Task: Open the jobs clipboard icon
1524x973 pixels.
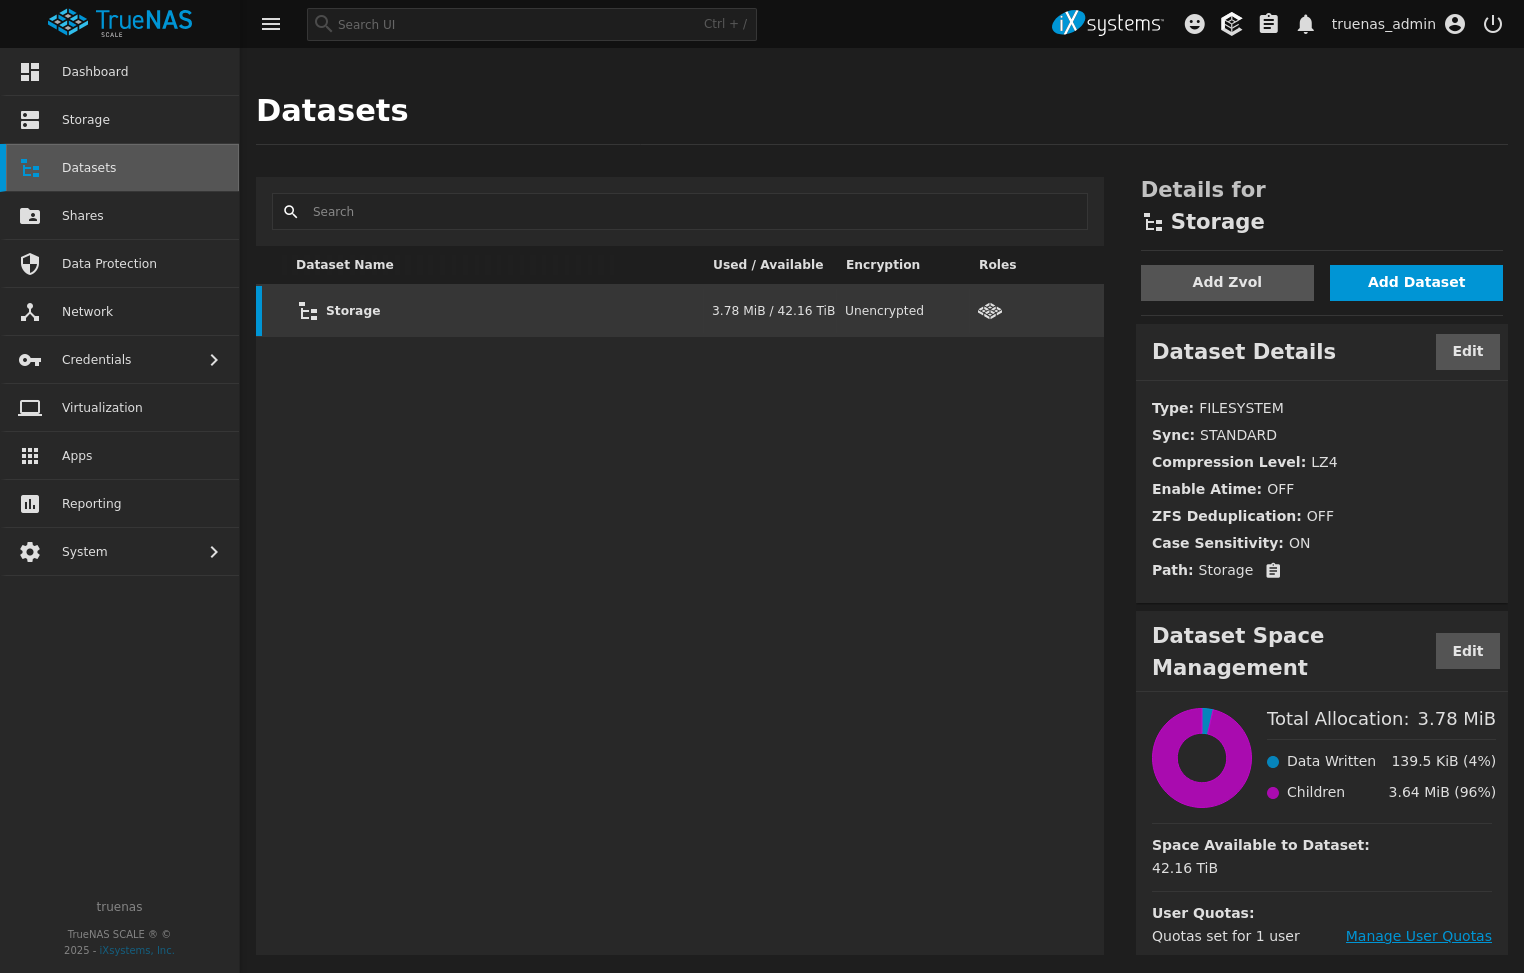Action: [x=1268, y=24]
